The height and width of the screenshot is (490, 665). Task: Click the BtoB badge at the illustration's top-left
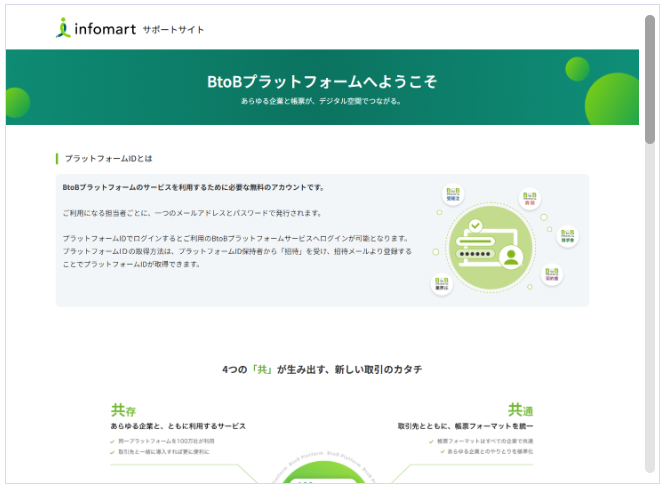click(x=453, y=193)
